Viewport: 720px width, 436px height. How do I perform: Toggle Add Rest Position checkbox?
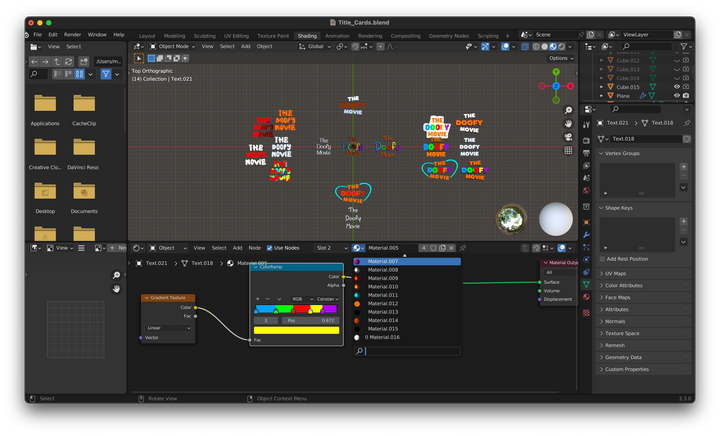602,259
